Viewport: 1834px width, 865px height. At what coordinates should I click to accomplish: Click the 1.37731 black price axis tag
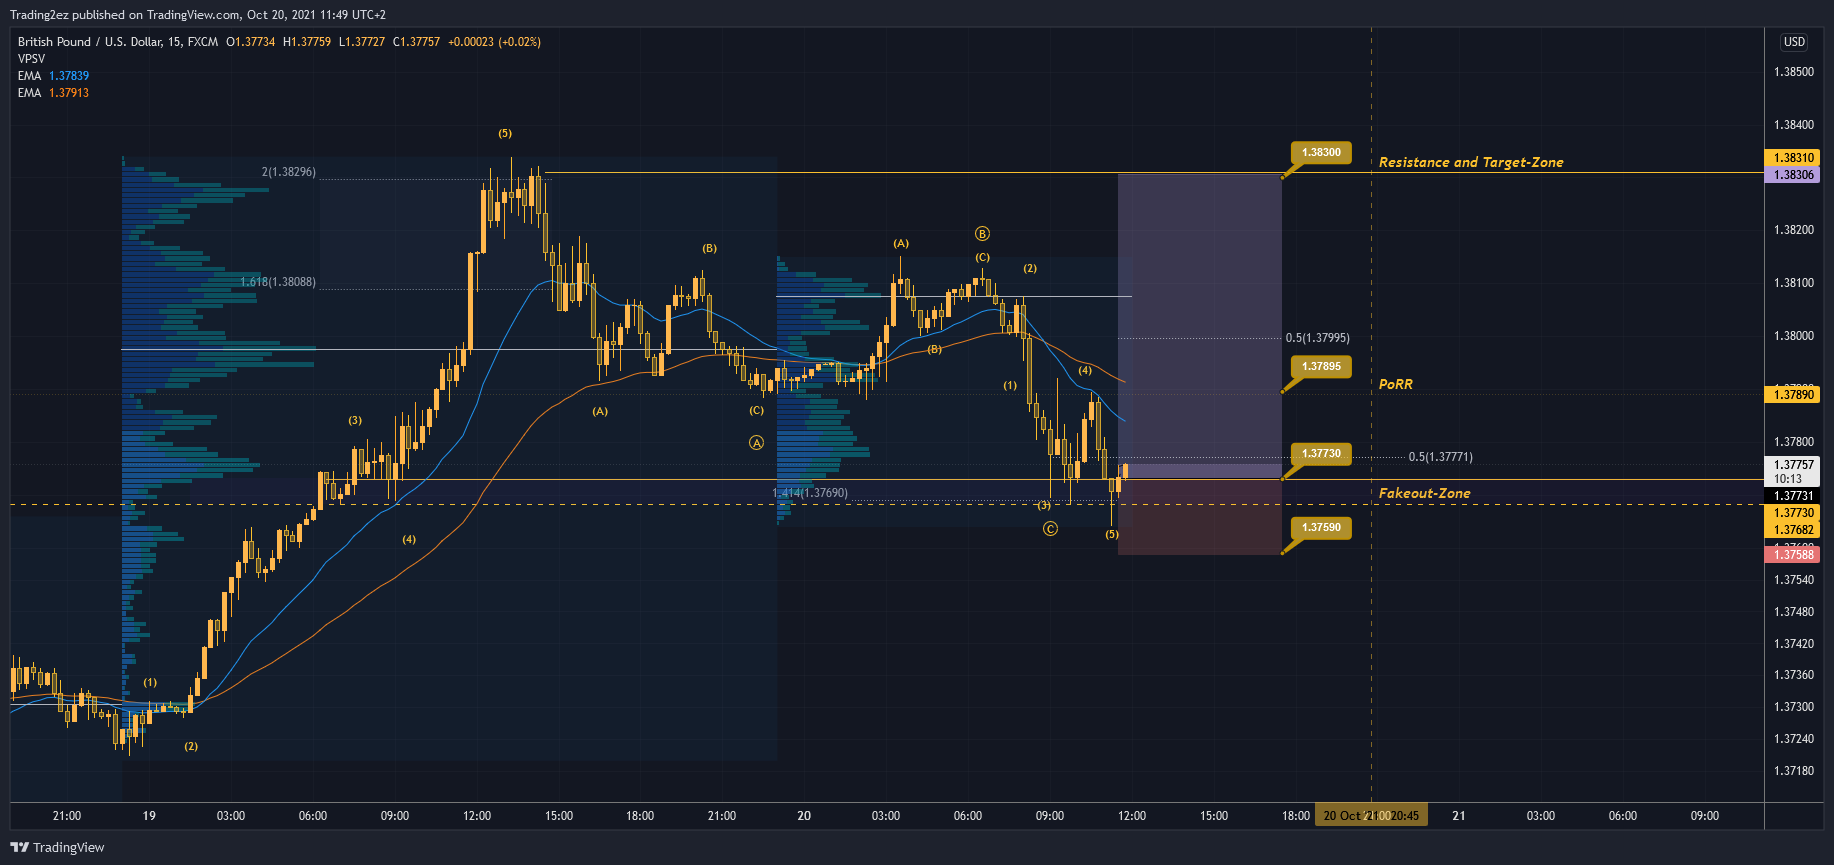coord(1794,496)
